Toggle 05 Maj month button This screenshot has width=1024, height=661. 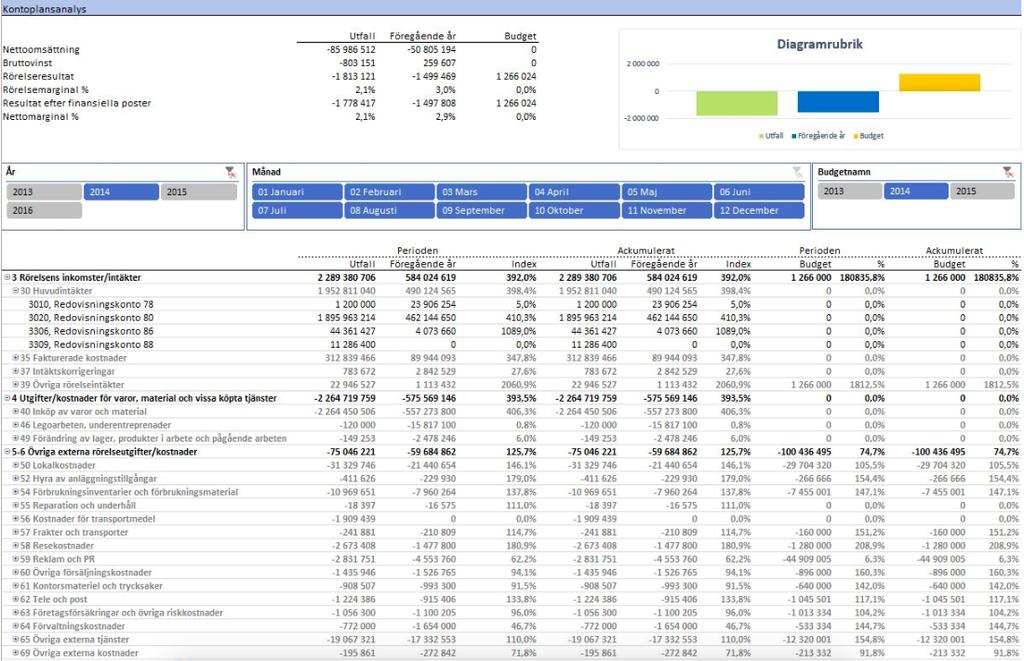(667, 191)
